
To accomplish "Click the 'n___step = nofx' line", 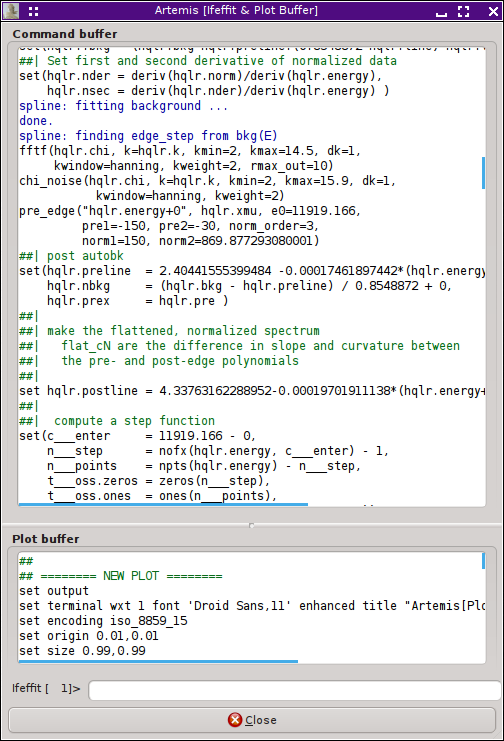I will point(218,451).
